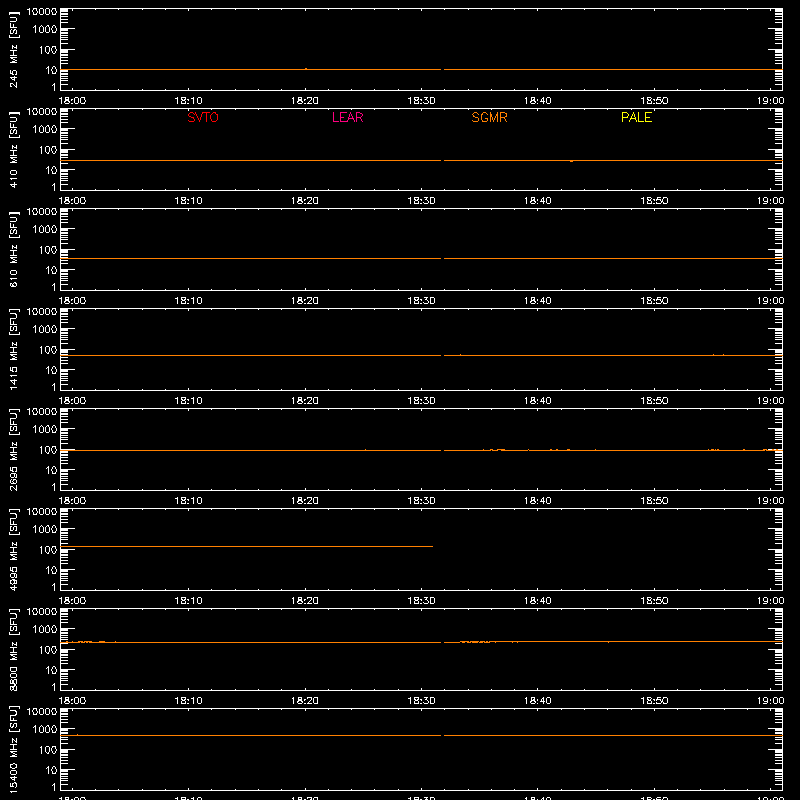Click the 18:00 tick label under 8800 MHz plot
The width and height of the screenshot is (800, 800).
pos(72,701)
